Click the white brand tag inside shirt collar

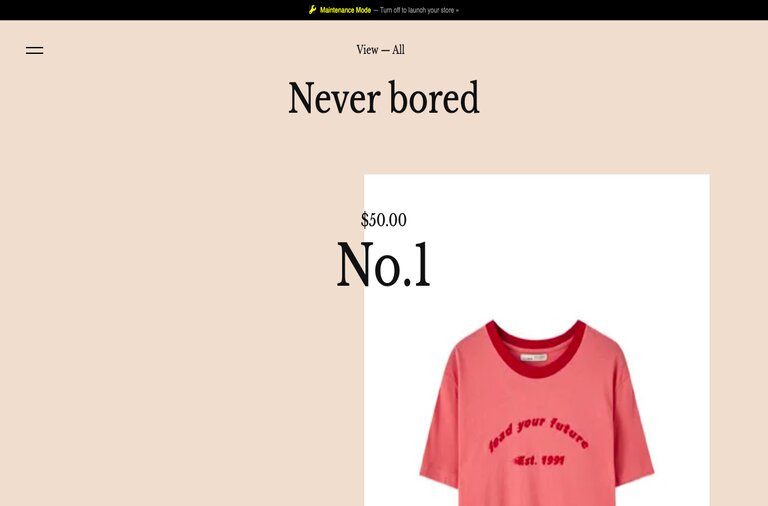pyautogui.click(x=533, y=358)
